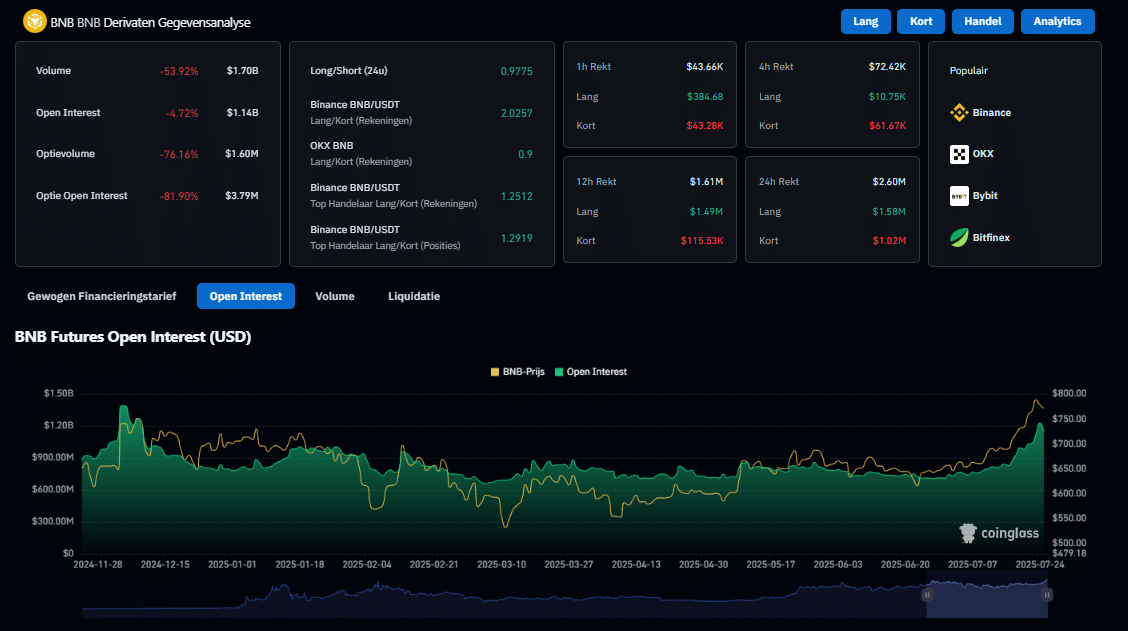
Task: Toggle the Open Interest legend series
Action: (591, 372)
